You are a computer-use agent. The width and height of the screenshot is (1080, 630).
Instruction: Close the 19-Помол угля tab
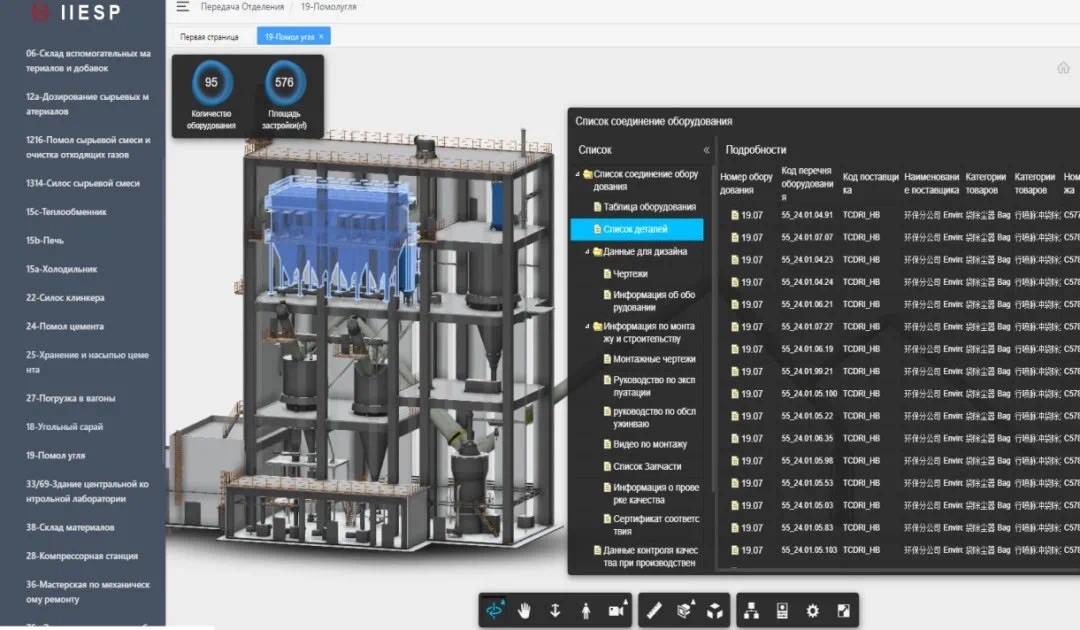coord(321,37)
